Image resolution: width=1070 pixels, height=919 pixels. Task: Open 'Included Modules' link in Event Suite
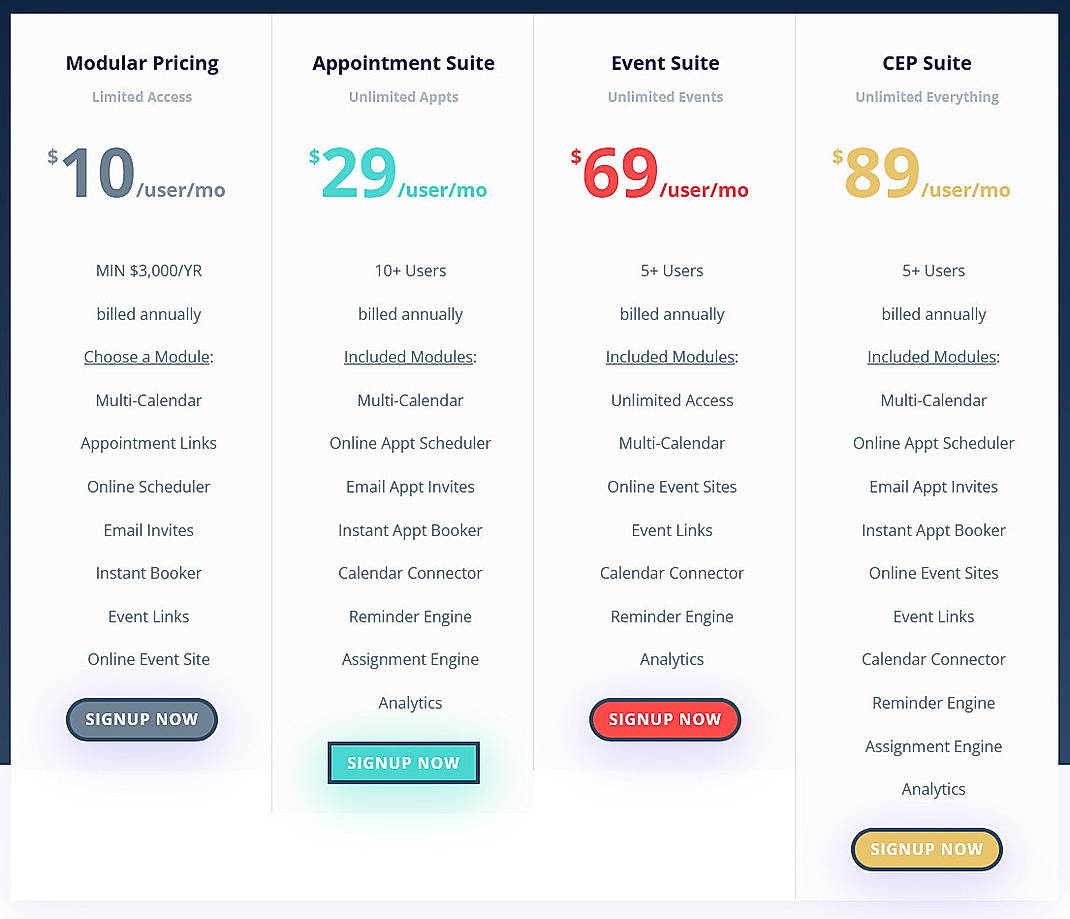click(670, 357)
